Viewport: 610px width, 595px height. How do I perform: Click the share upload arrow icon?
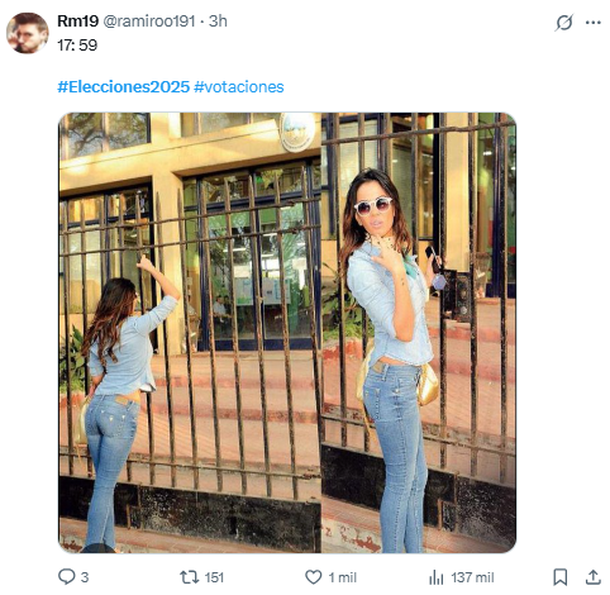click(x=592, y=577)
